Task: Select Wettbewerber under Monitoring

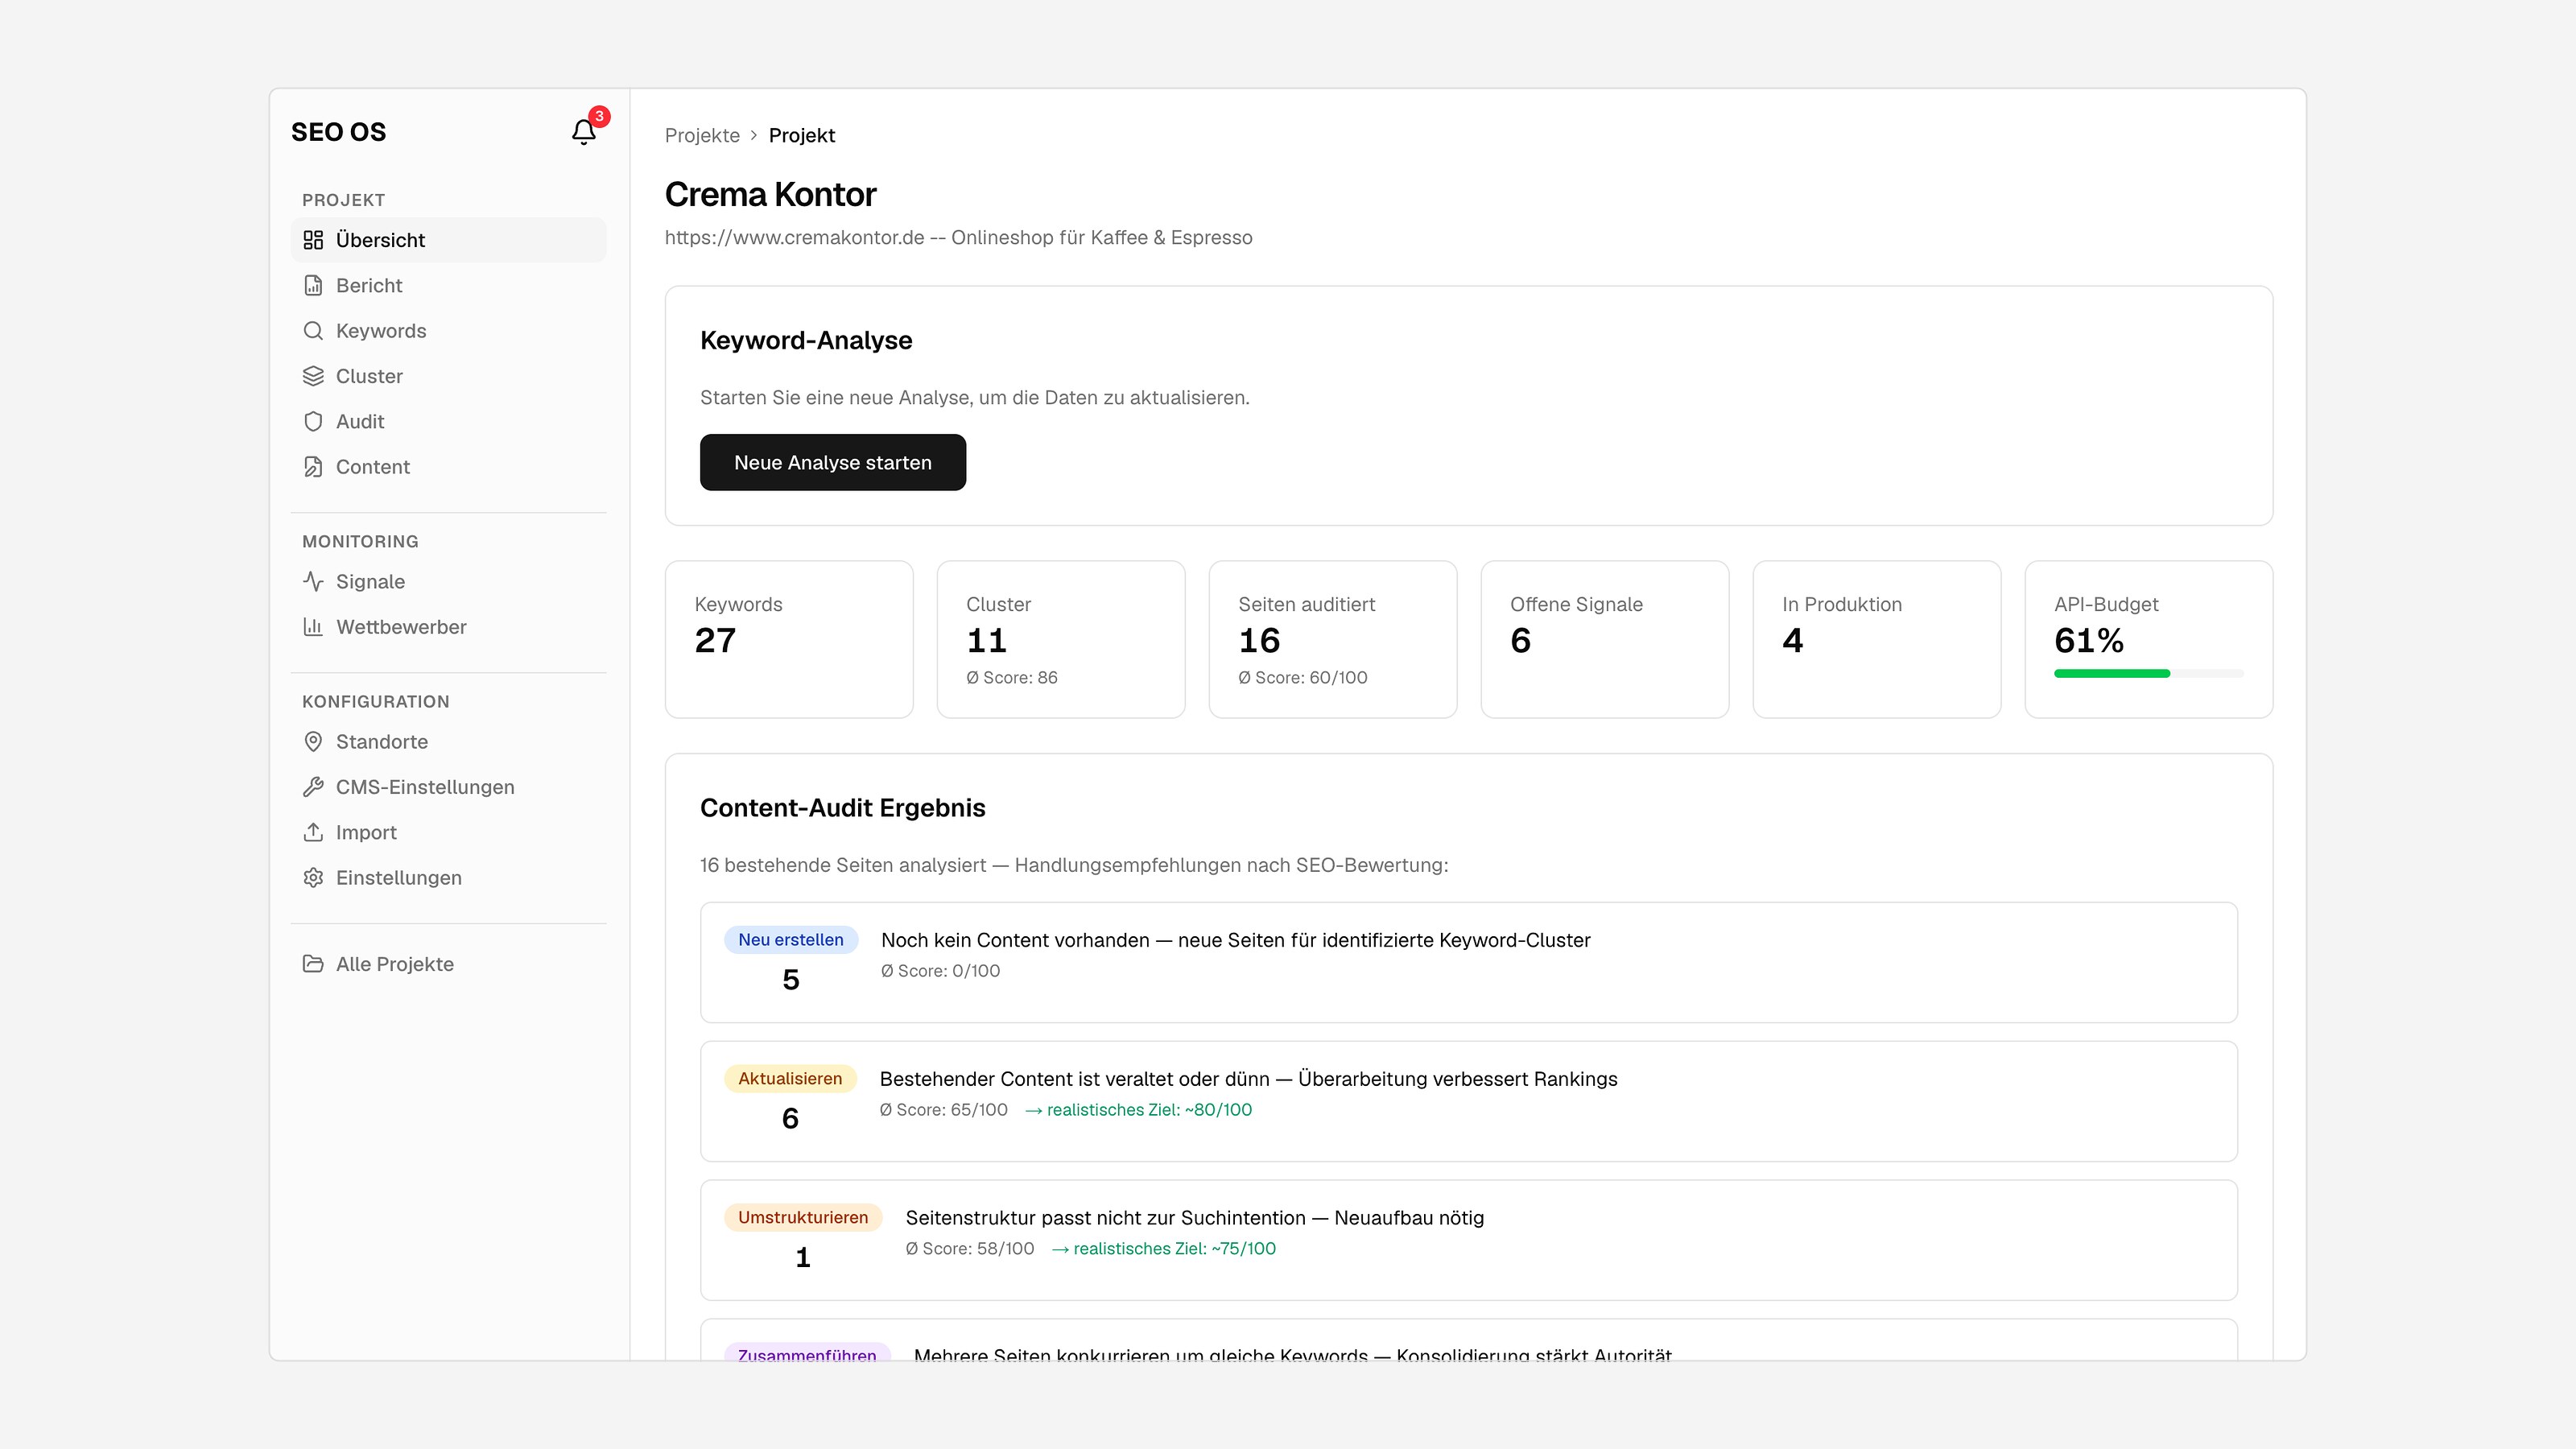Action: point(448,627)
